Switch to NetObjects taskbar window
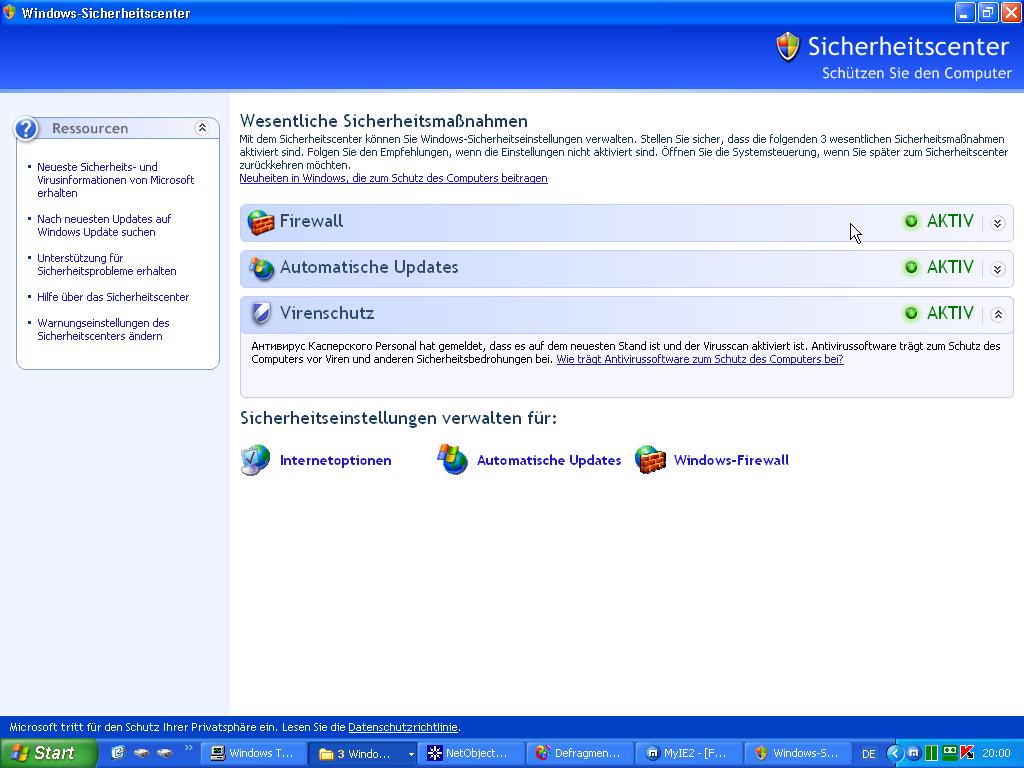This screenshot has height=768, width=1024. point(470,754)
